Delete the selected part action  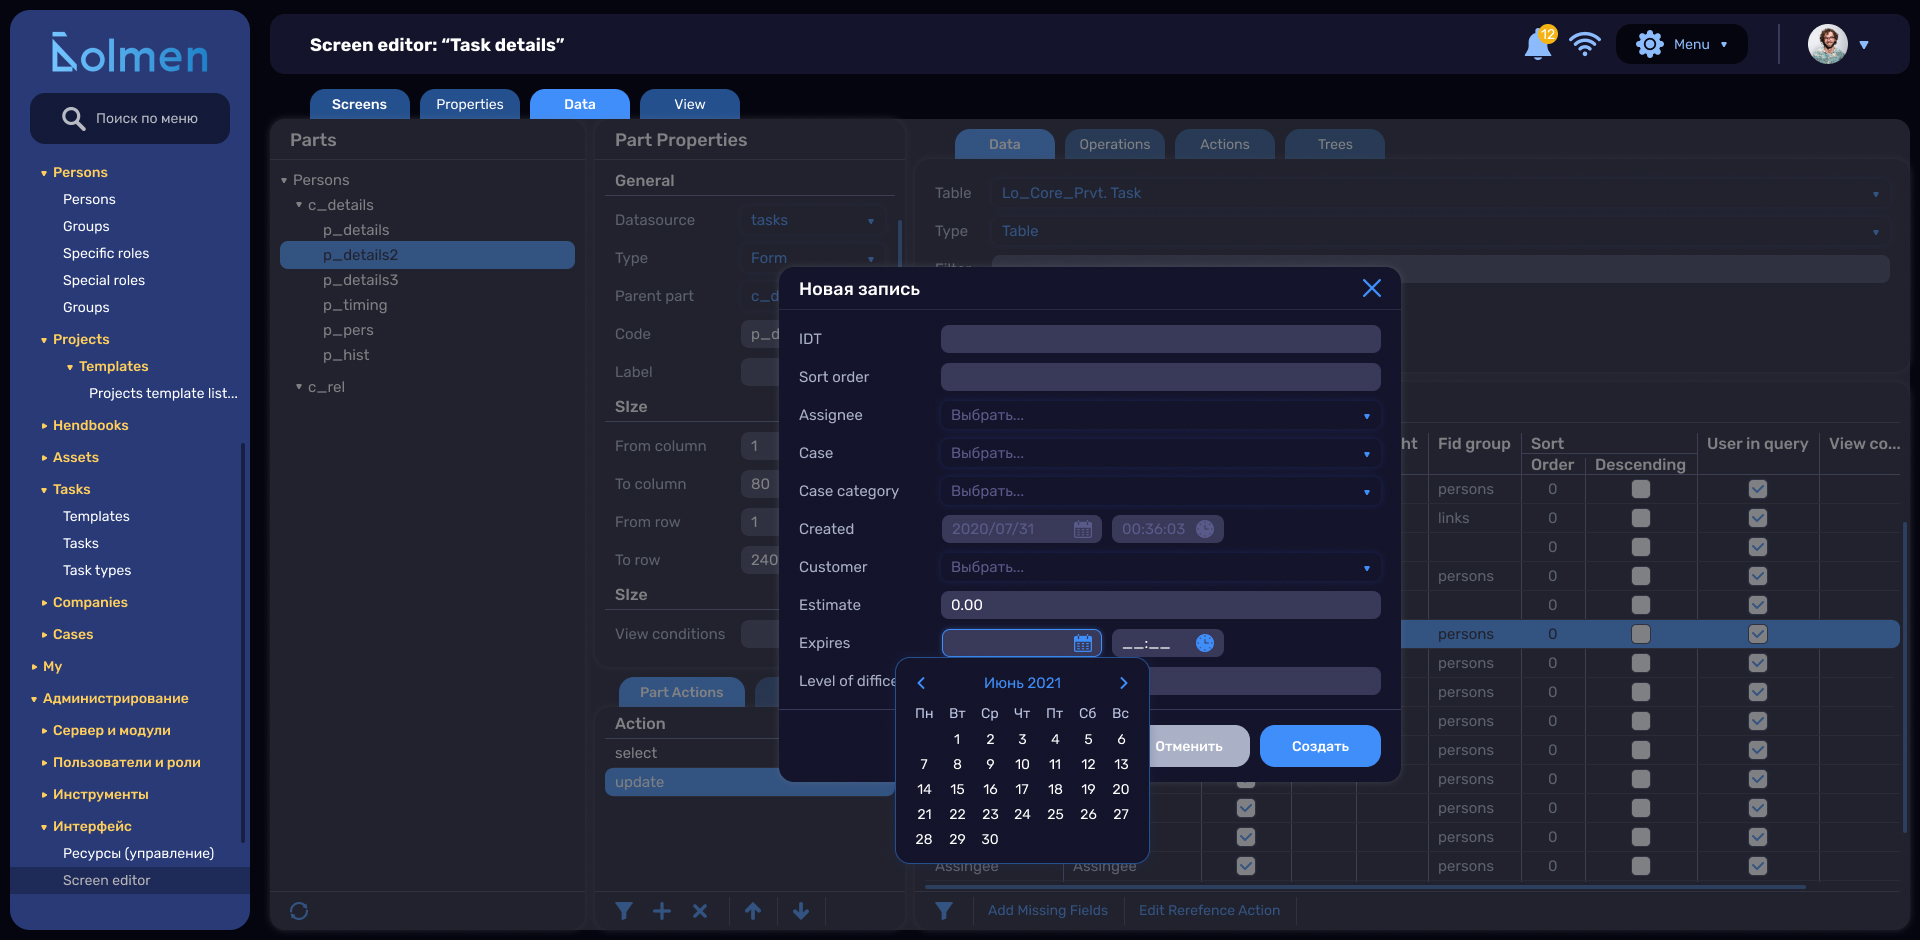(700, 911)
